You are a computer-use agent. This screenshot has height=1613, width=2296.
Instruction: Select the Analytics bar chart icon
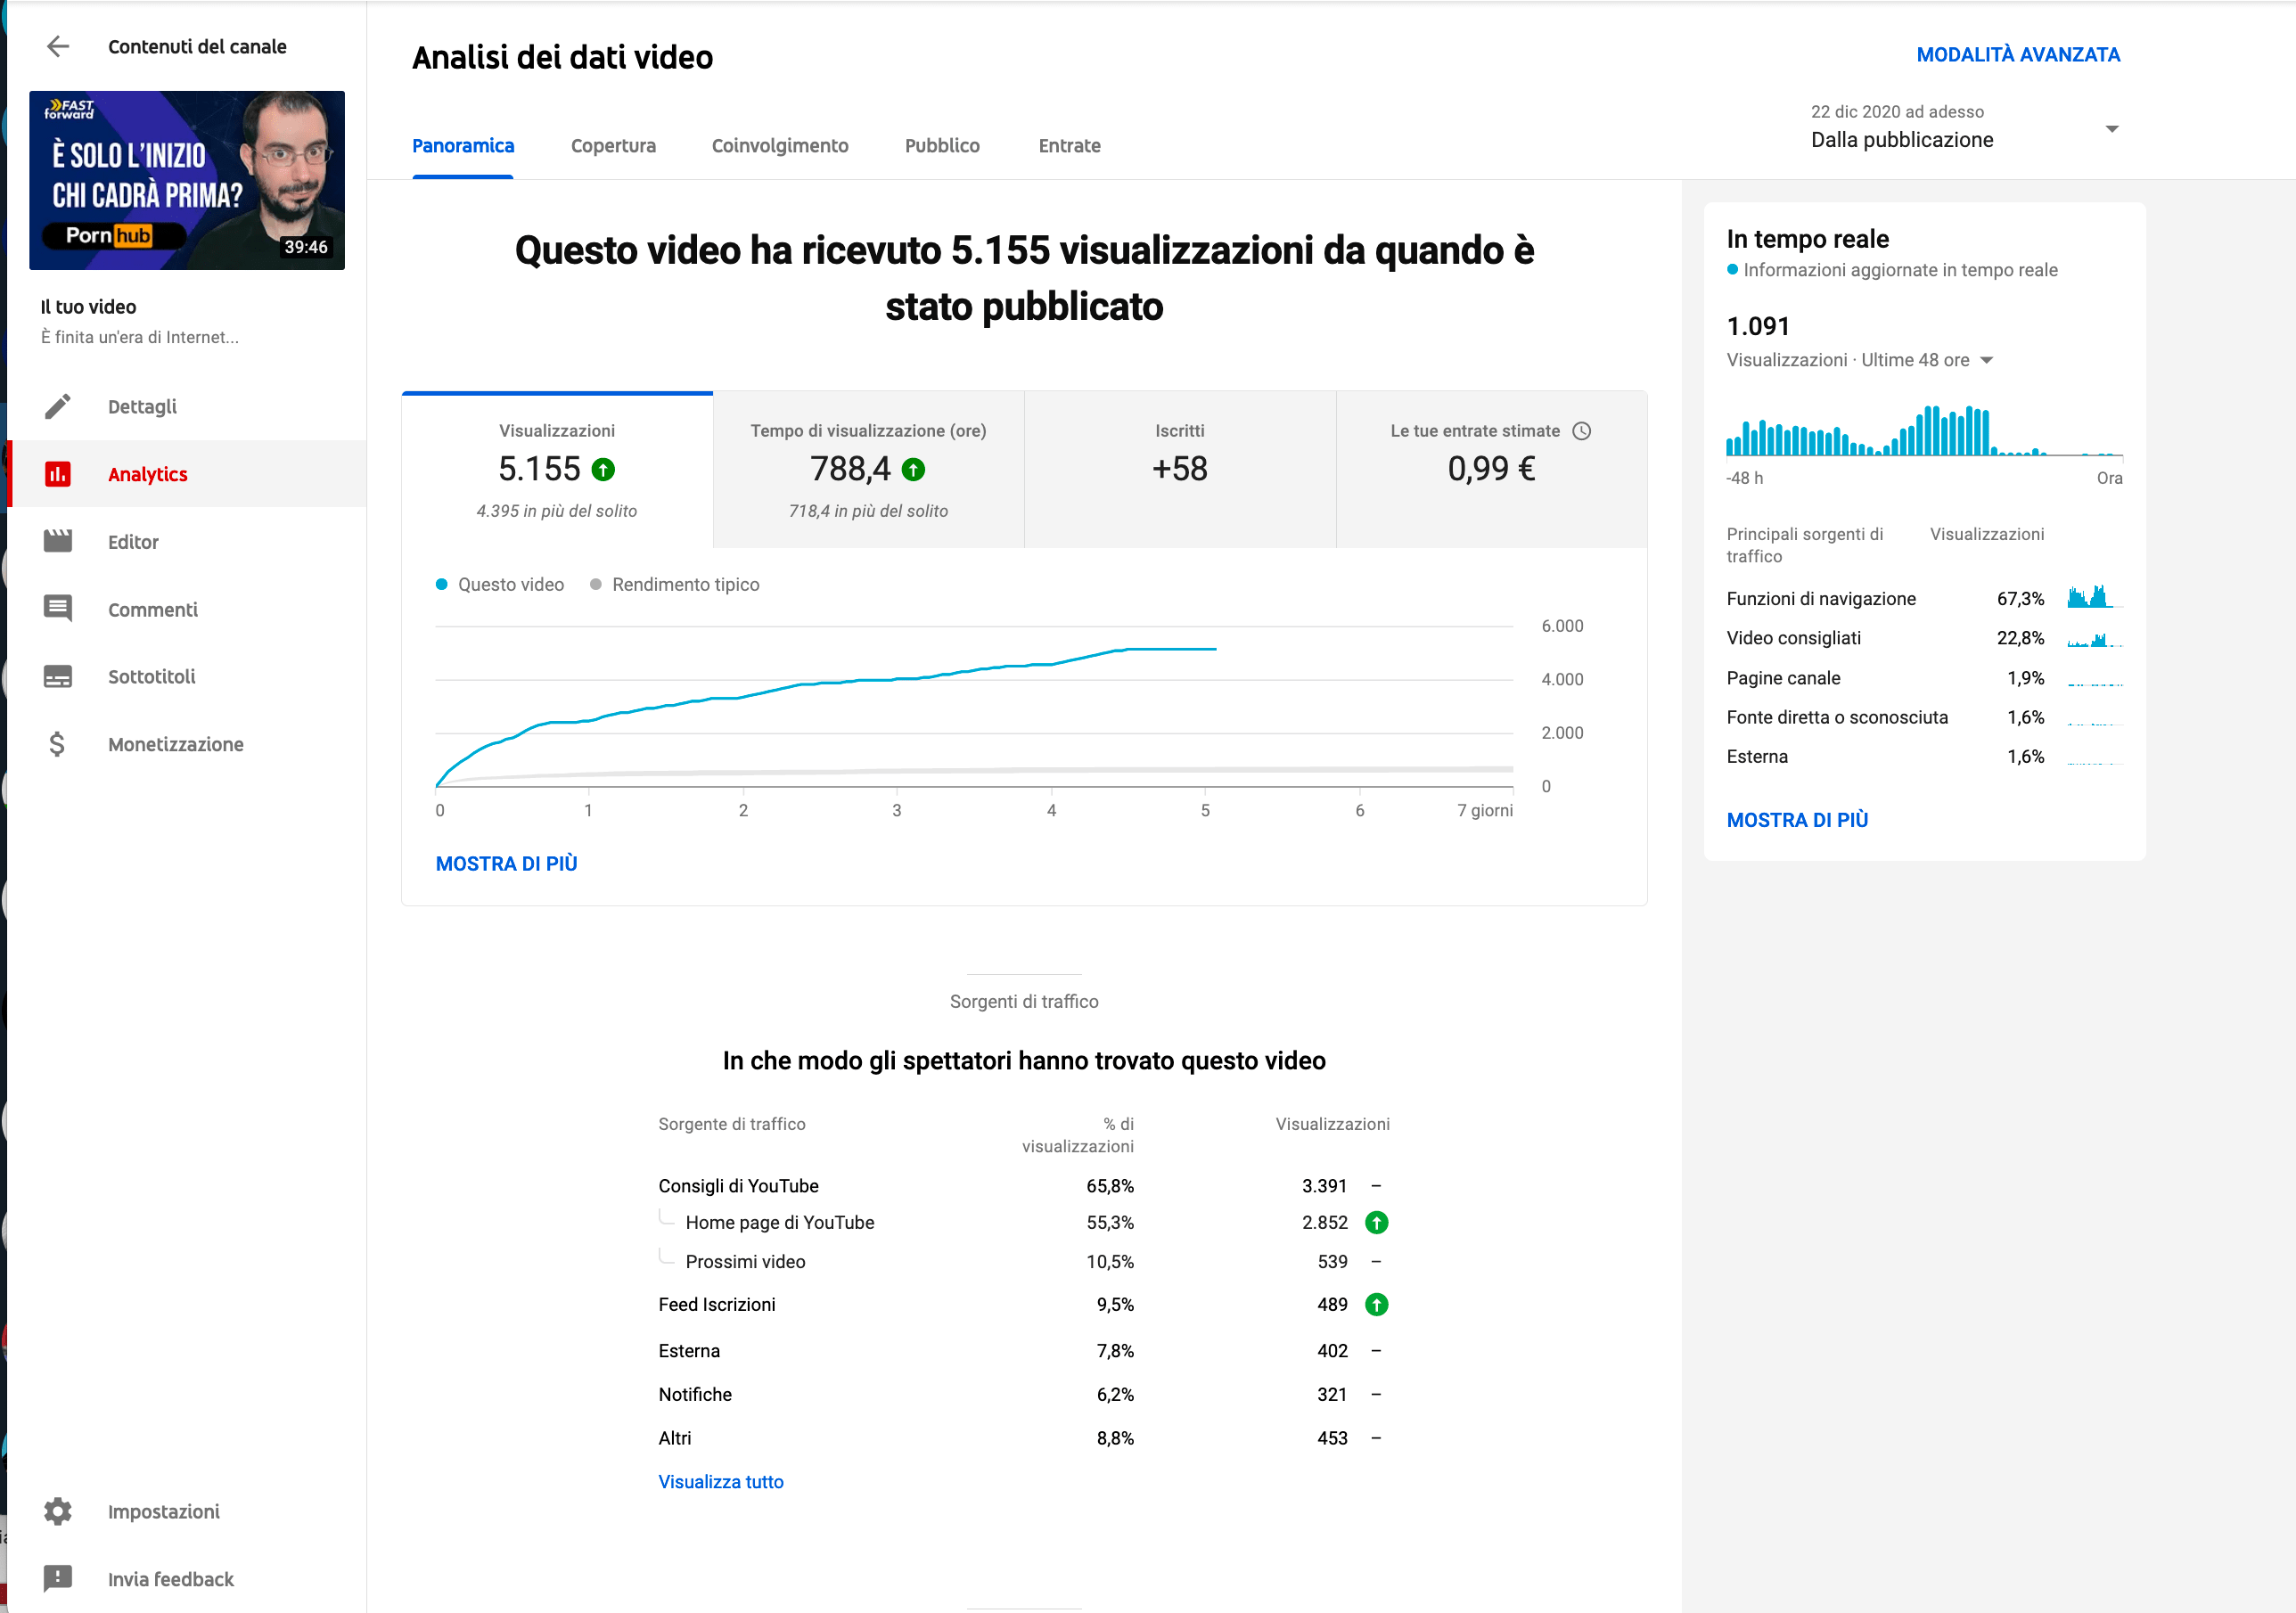tap(58, 474)
